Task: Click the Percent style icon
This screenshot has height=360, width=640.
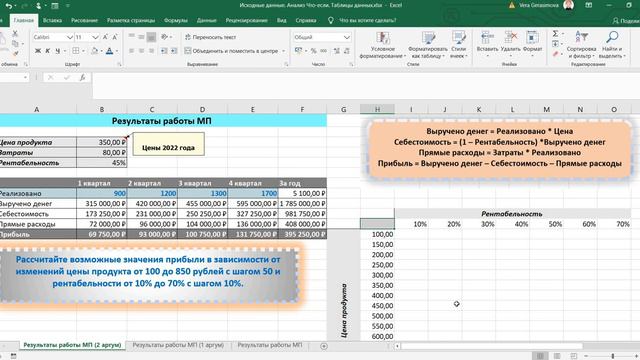Action: click(313, 51)
